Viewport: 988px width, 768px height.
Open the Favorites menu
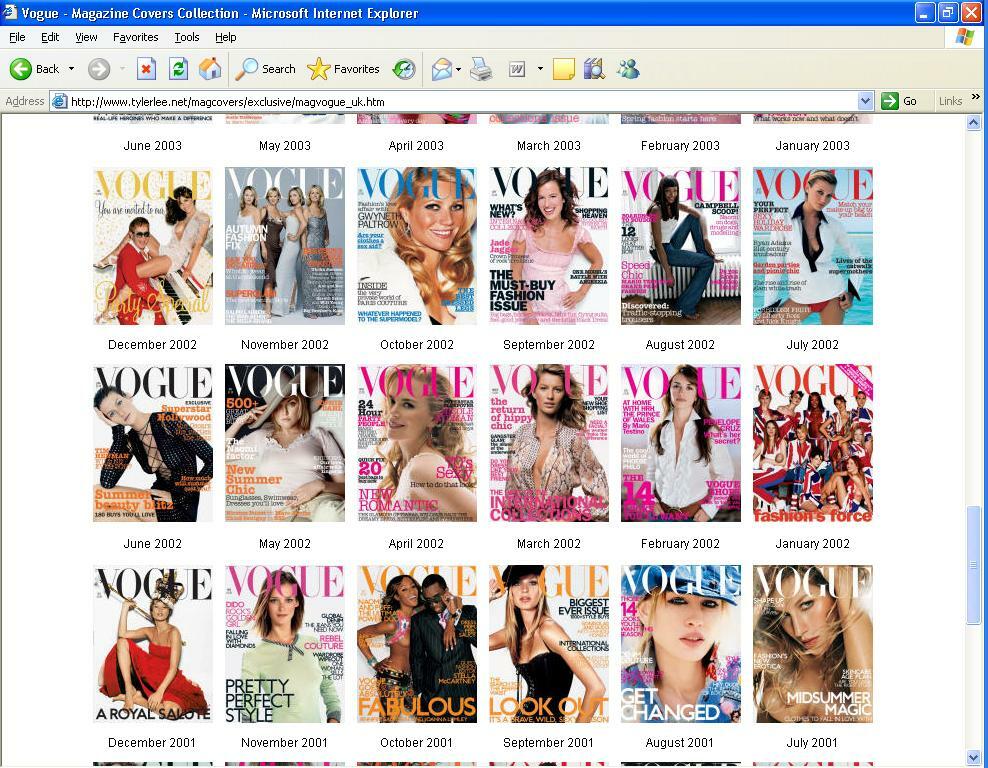(135, 37)
